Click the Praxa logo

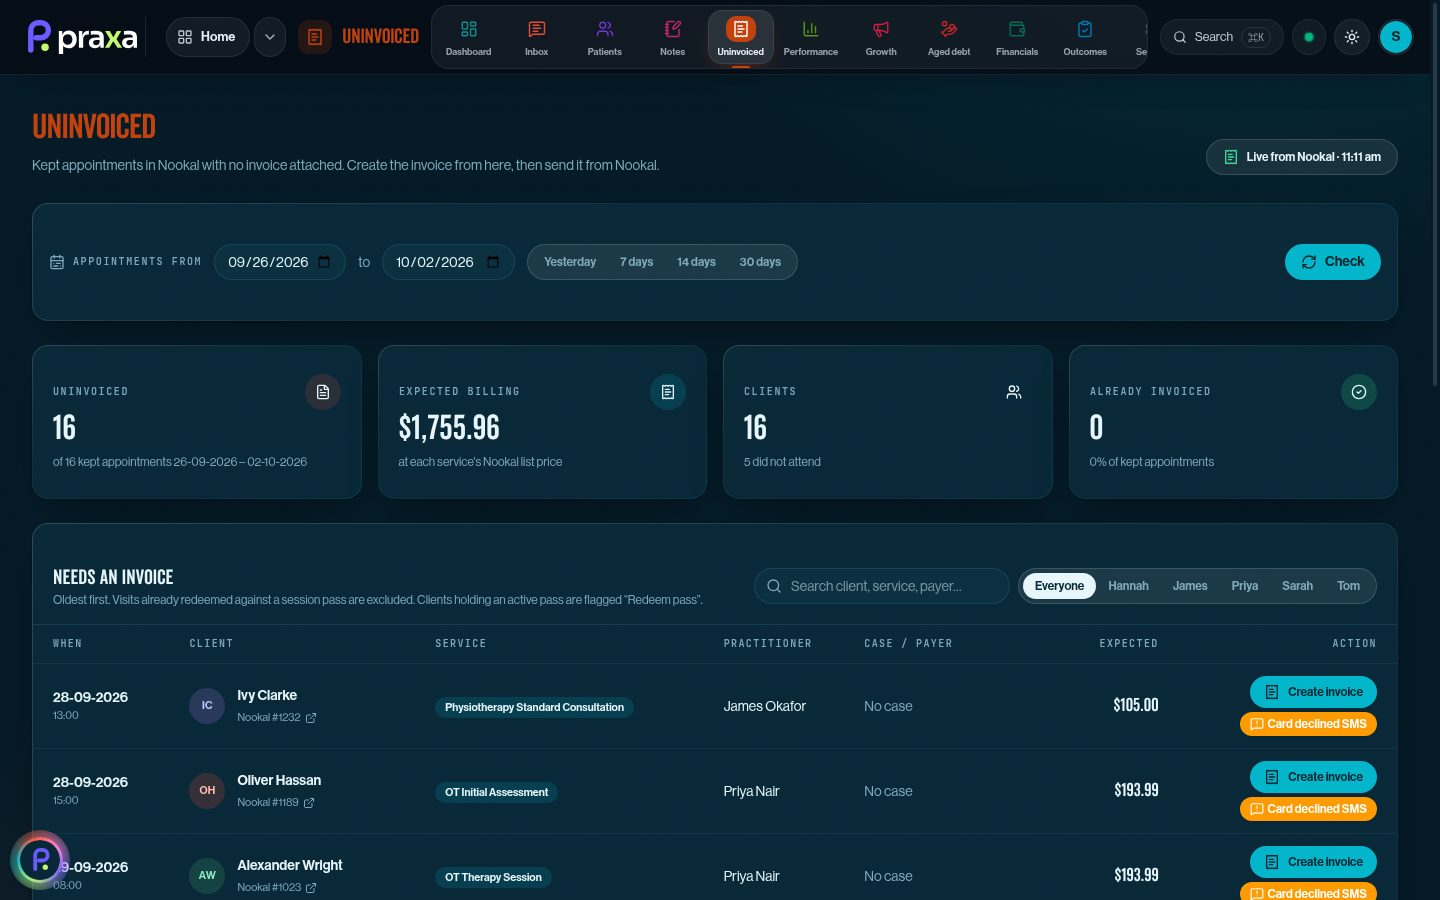[83, 37]
